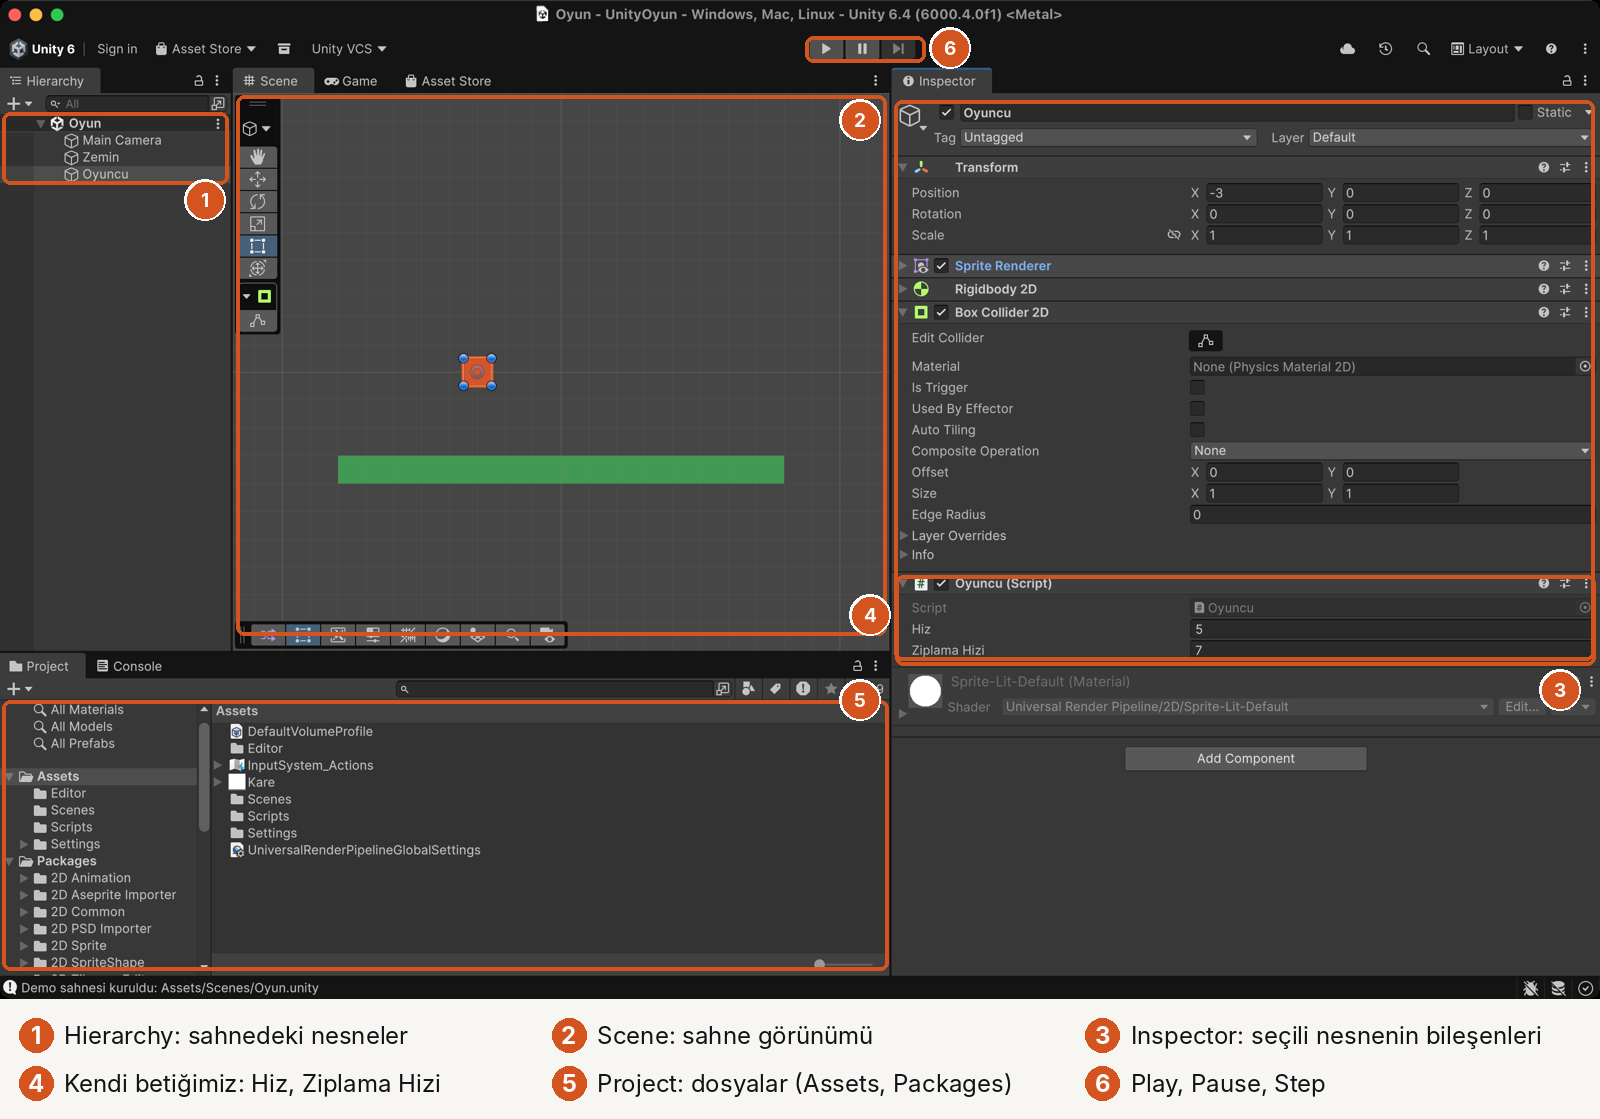Click the help icon in top toolbar
This screenshot has width=1600, height=1119.
[x=1551, y=49]
